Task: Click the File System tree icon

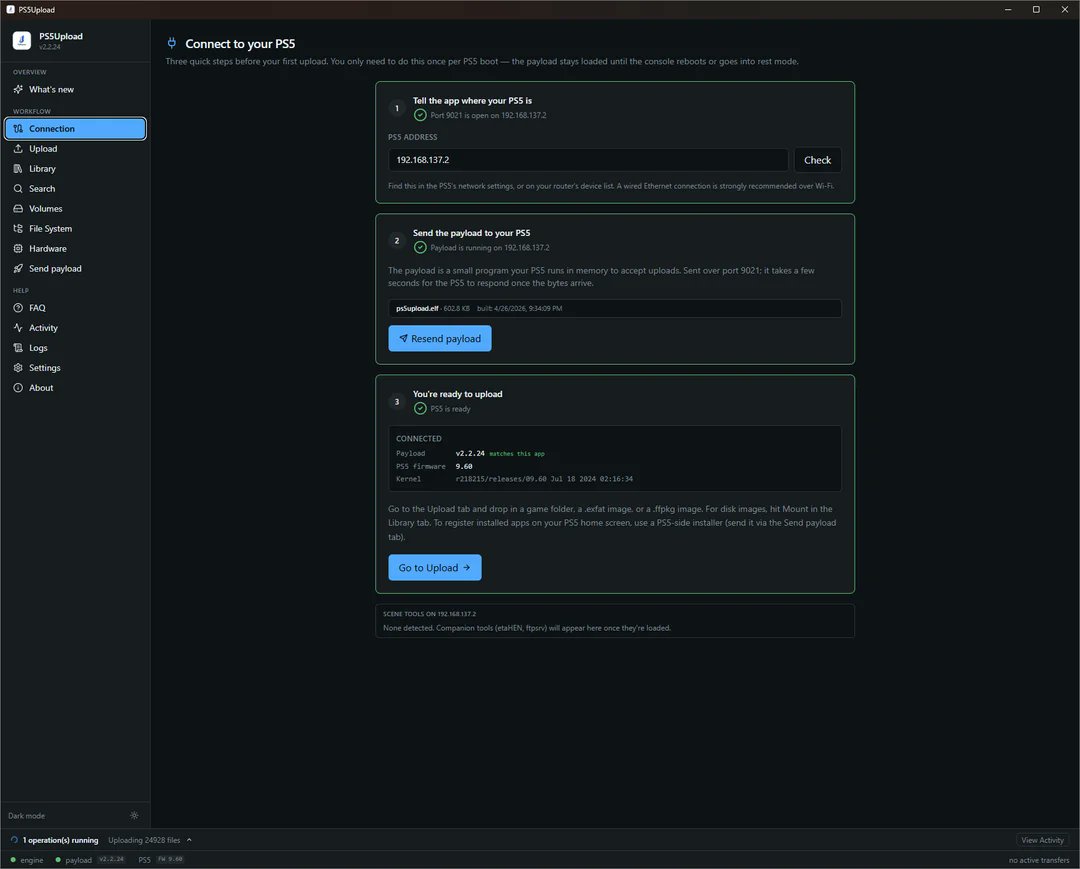Action: tap(18, 229)
